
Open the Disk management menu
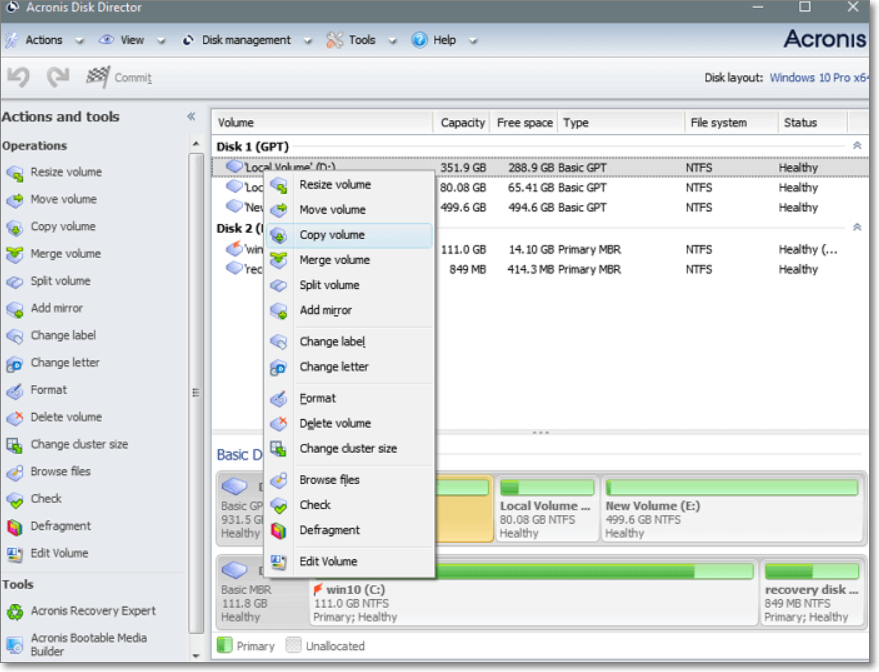pos(248,40)
